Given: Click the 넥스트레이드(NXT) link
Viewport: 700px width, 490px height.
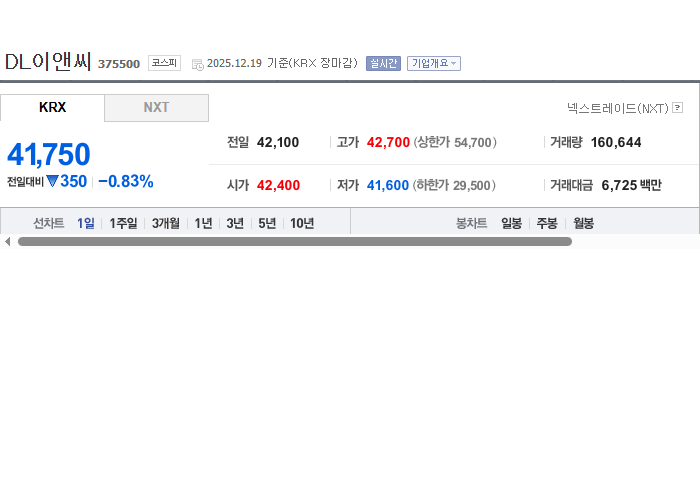Looking at the screenshot, I should coord(618,108).
